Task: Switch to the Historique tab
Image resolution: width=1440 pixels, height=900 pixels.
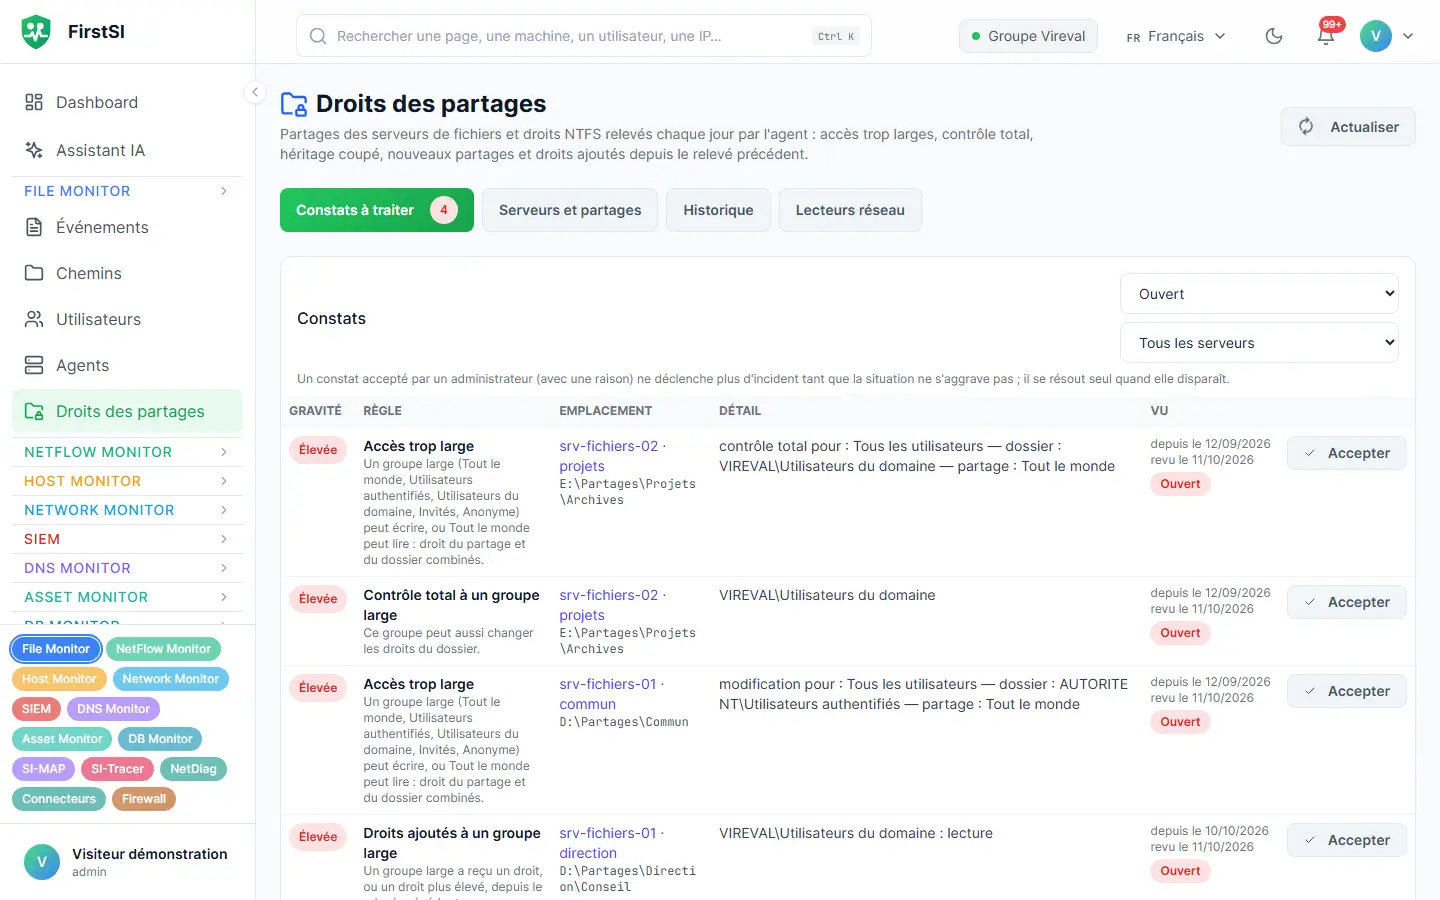Action: [x=718, y=210]
